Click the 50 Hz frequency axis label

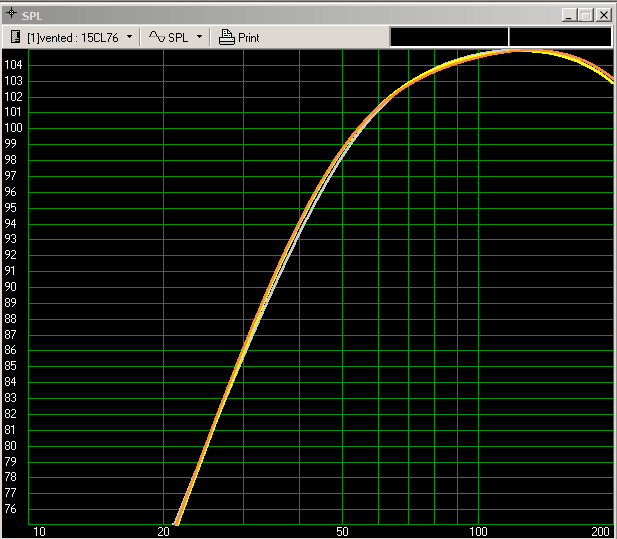pyautogui.click(x=342, y=532)
